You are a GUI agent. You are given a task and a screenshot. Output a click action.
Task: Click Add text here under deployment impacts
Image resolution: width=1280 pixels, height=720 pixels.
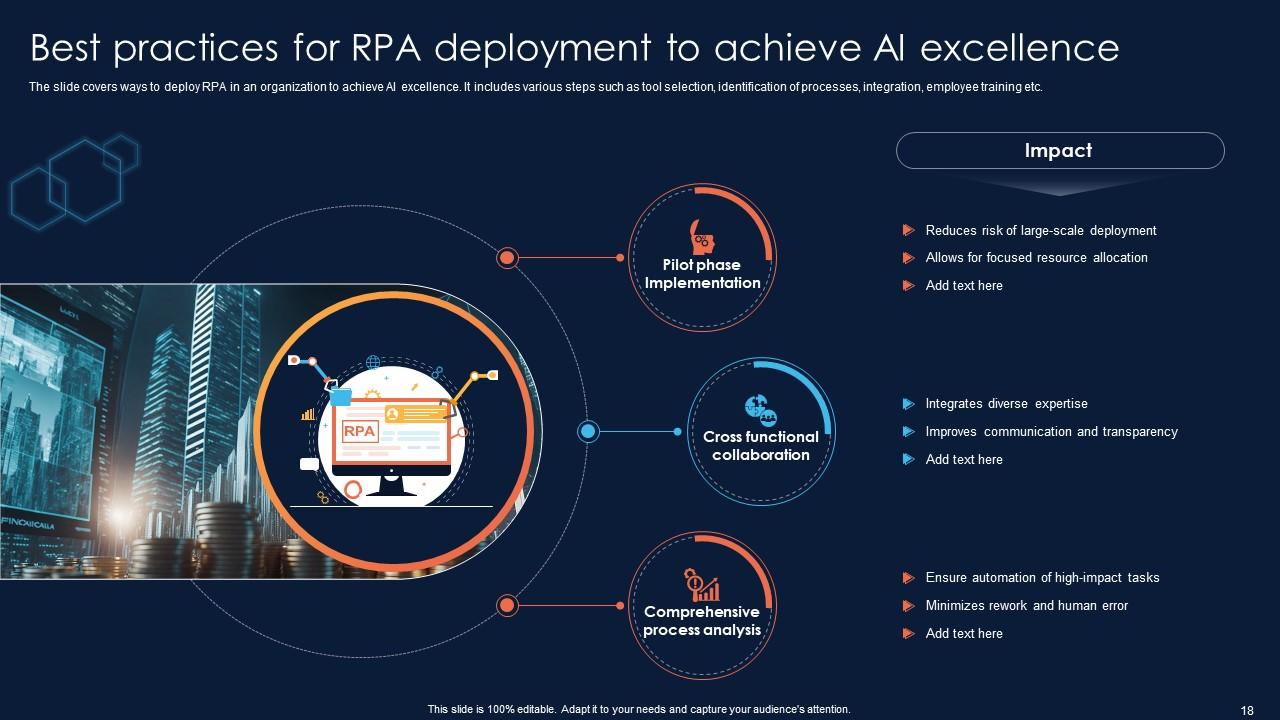pos(963,285)
